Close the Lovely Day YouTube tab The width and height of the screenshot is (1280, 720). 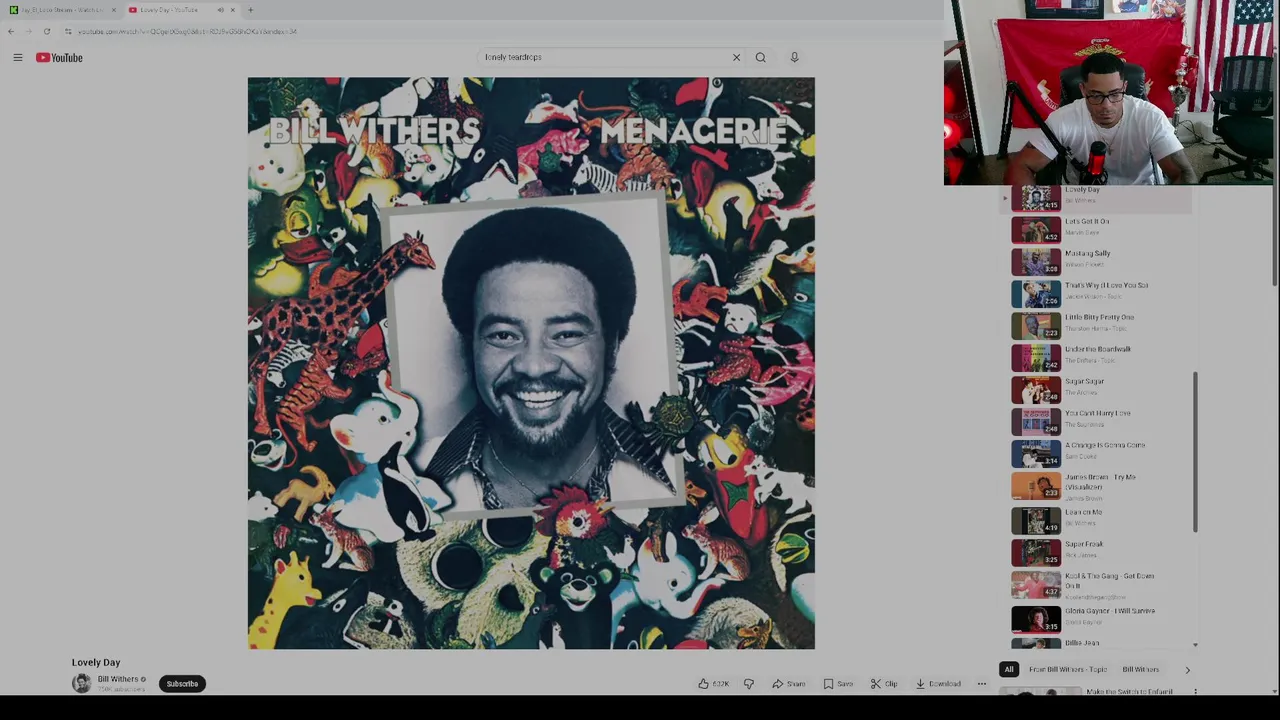pos(232,10)
